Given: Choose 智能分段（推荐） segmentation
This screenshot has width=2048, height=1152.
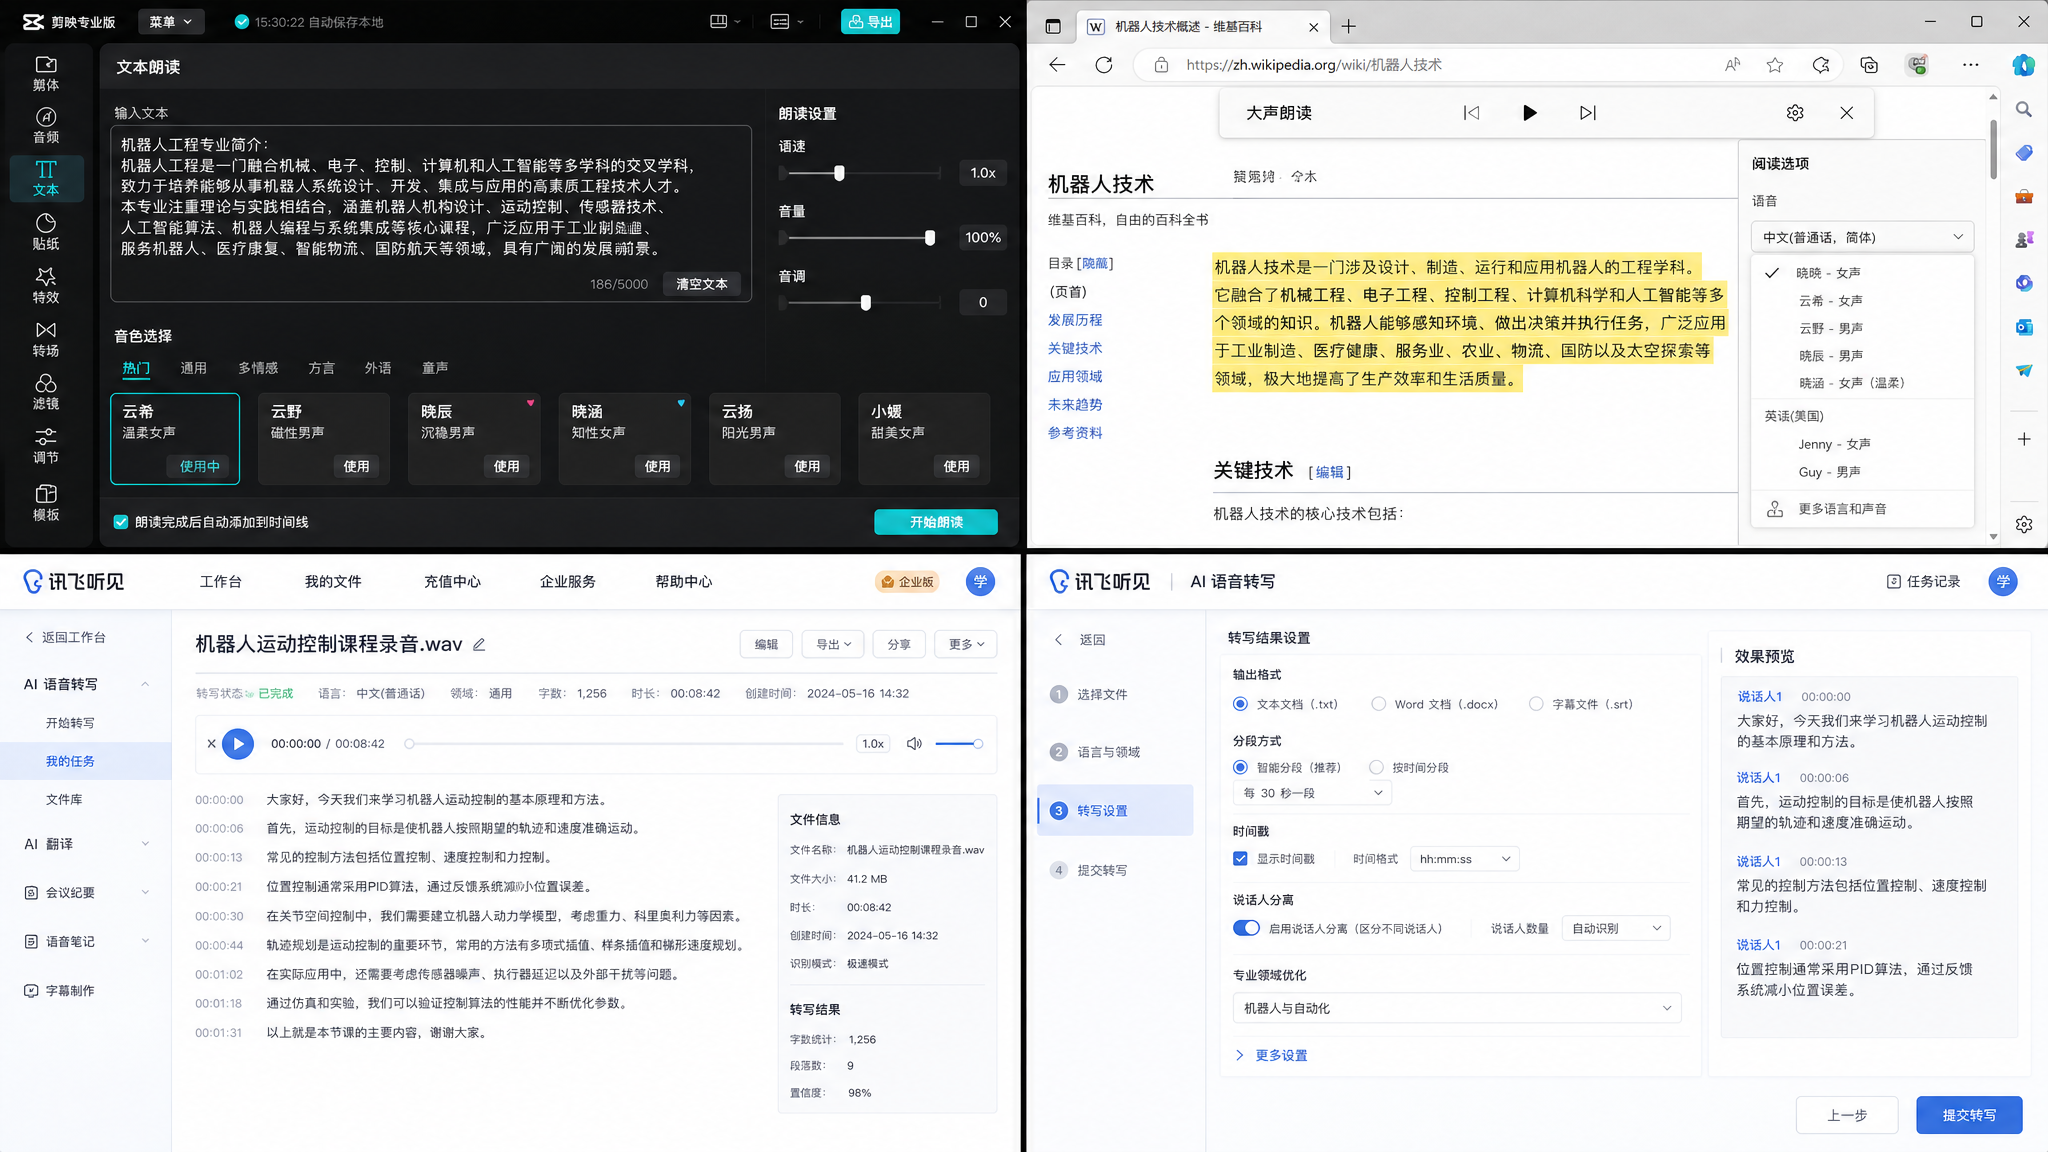Looking at the screenshot, I should (x=1240, y=768).
